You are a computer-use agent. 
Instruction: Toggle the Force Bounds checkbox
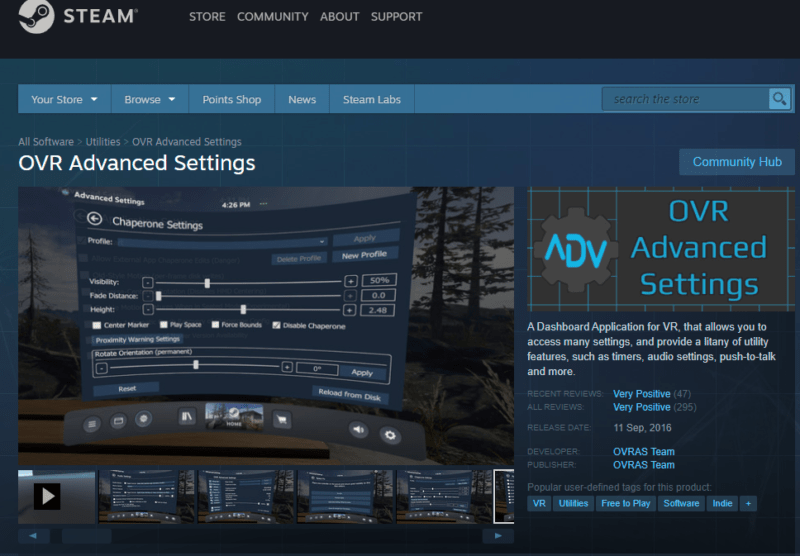215,324
